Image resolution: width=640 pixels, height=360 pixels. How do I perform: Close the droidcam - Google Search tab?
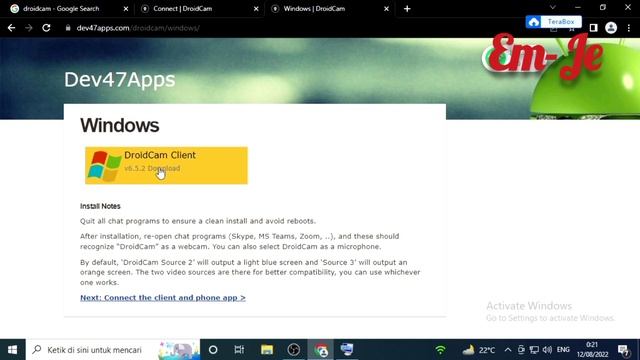pos(126,9)
